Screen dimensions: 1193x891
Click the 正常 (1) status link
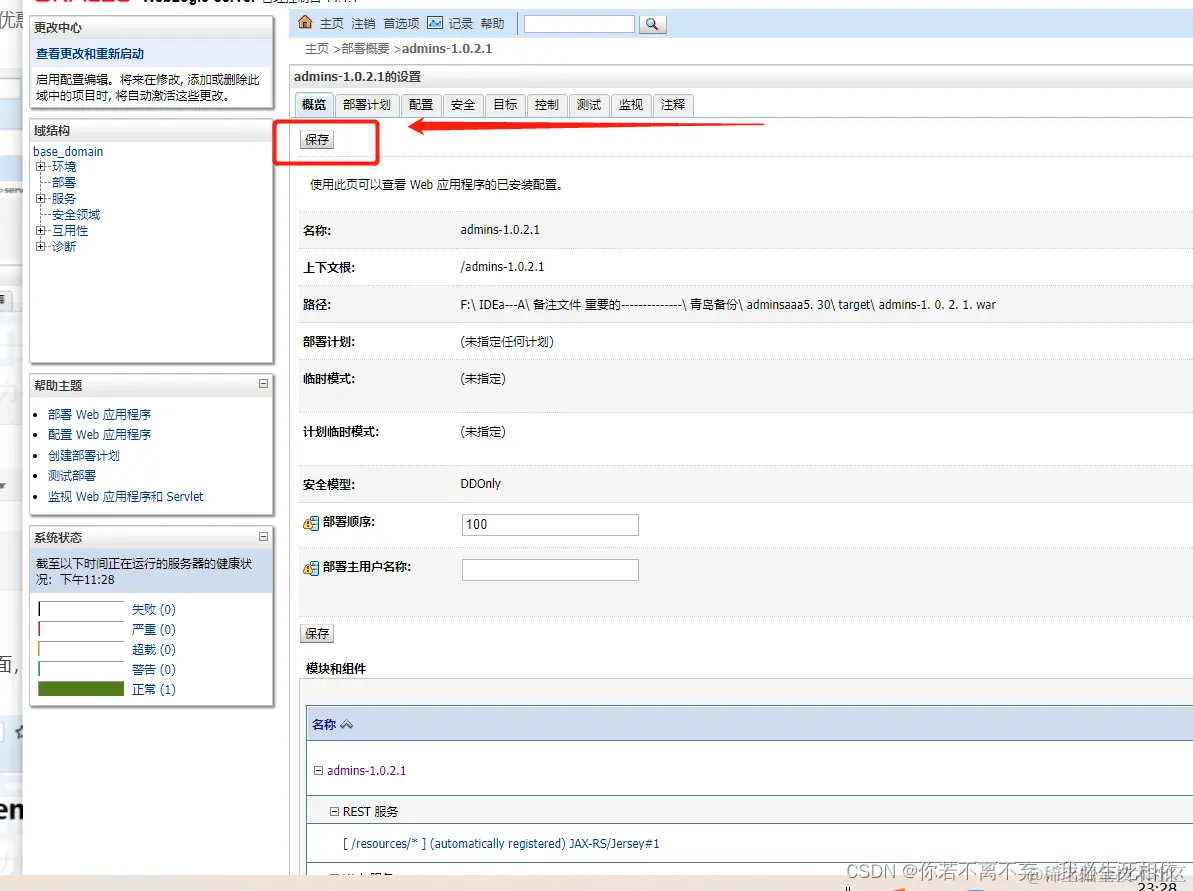pos(154,689)
